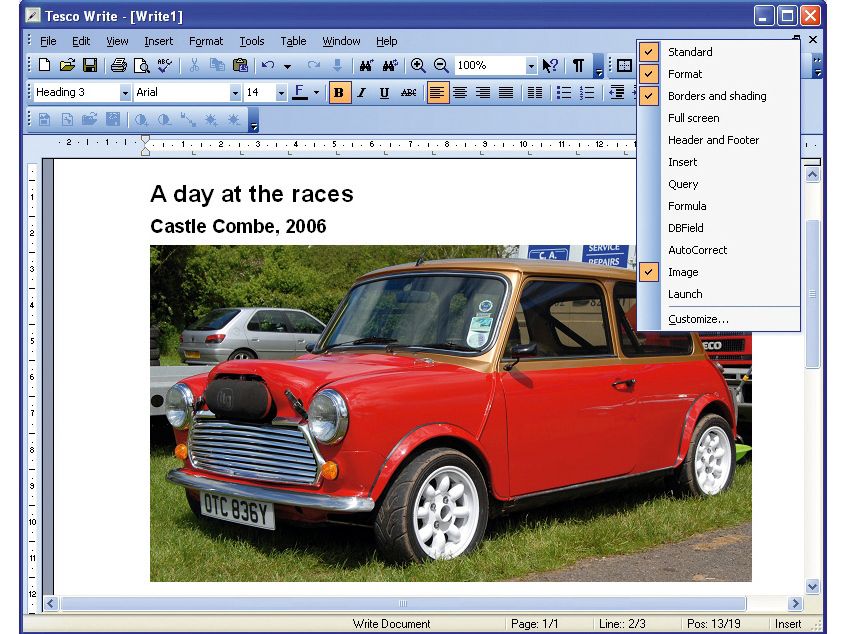
Task: Expand Standard toolbar options arrow
Action: pyautogui.click(x=598, y=66)
